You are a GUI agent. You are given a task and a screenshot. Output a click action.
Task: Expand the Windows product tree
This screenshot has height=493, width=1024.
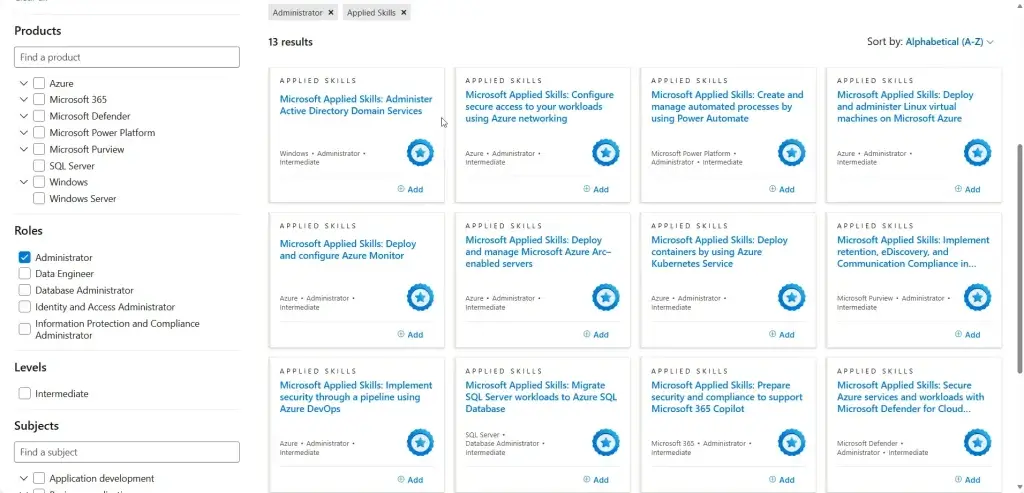[x=24, y=182]
